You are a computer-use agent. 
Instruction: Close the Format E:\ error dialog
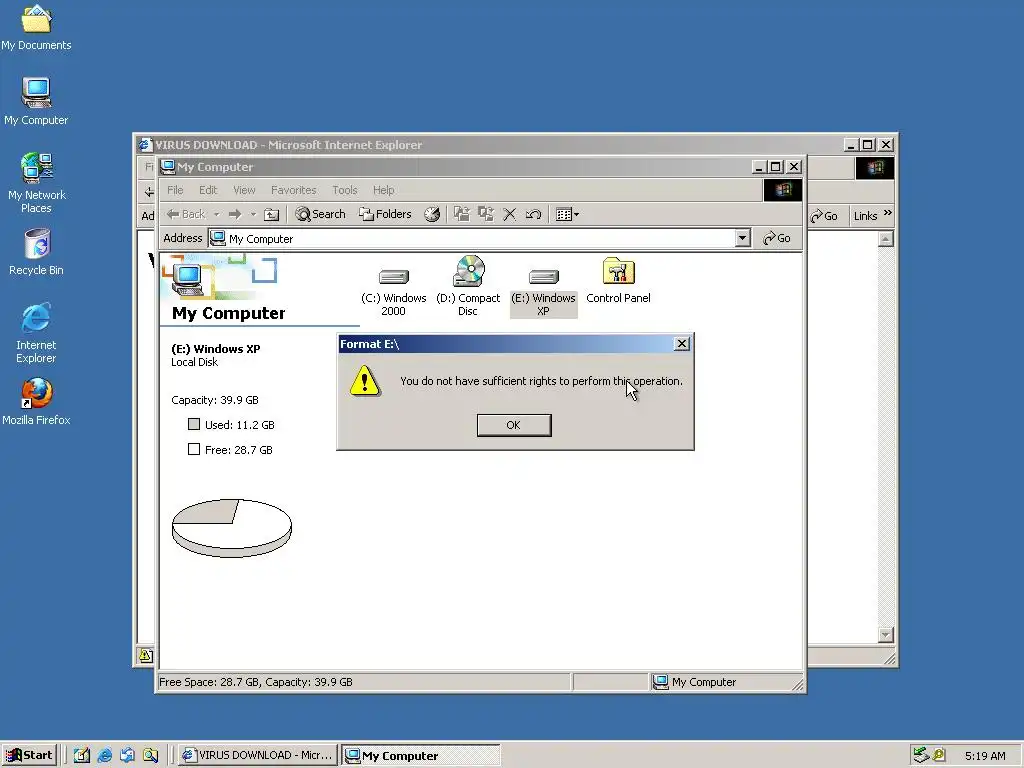tap(681, 344)
